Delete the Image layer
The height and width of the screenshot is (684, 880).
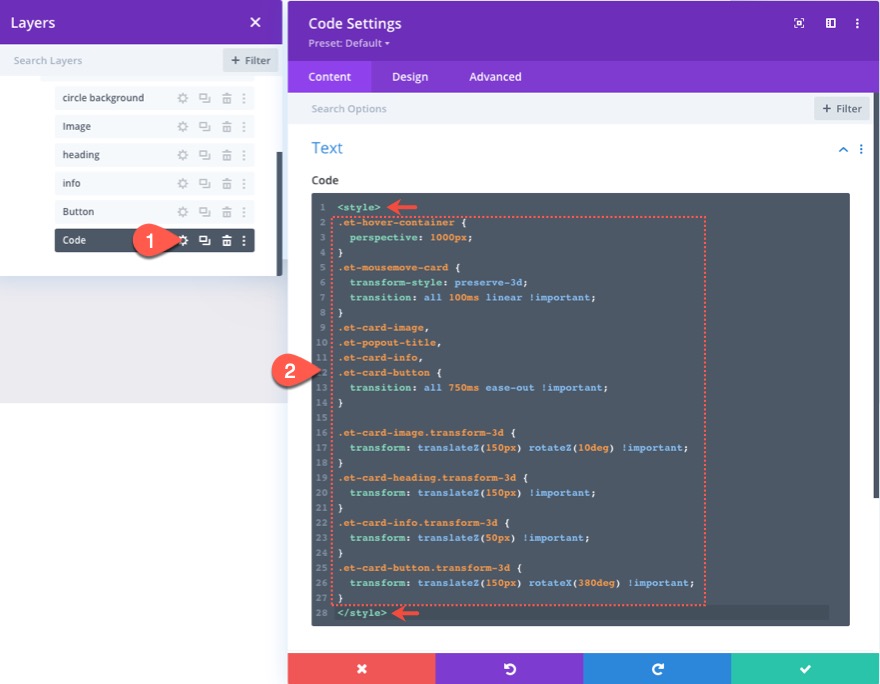(226, 127)
